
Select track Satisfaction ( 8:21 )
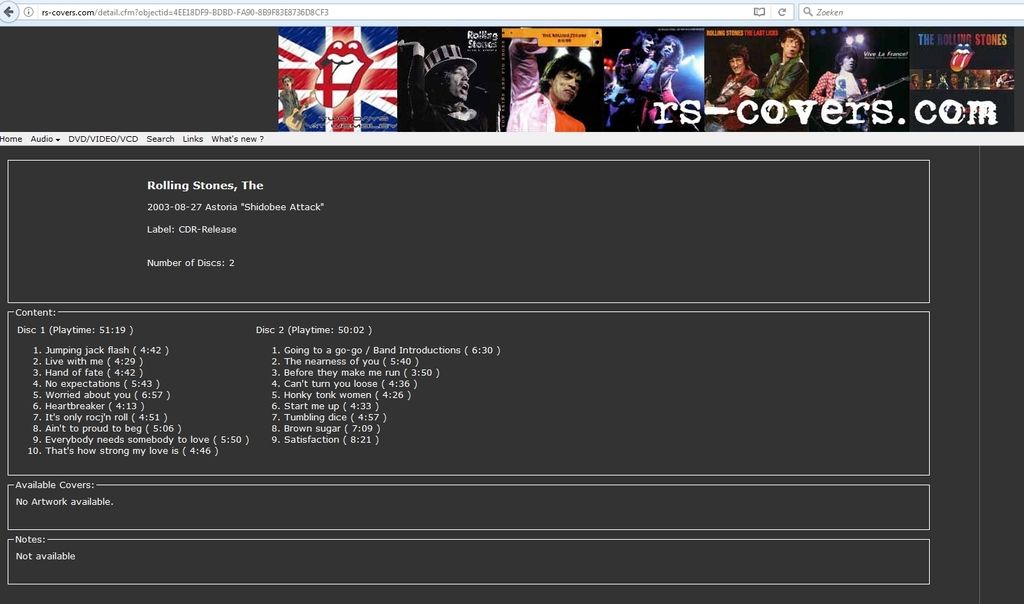331,439
